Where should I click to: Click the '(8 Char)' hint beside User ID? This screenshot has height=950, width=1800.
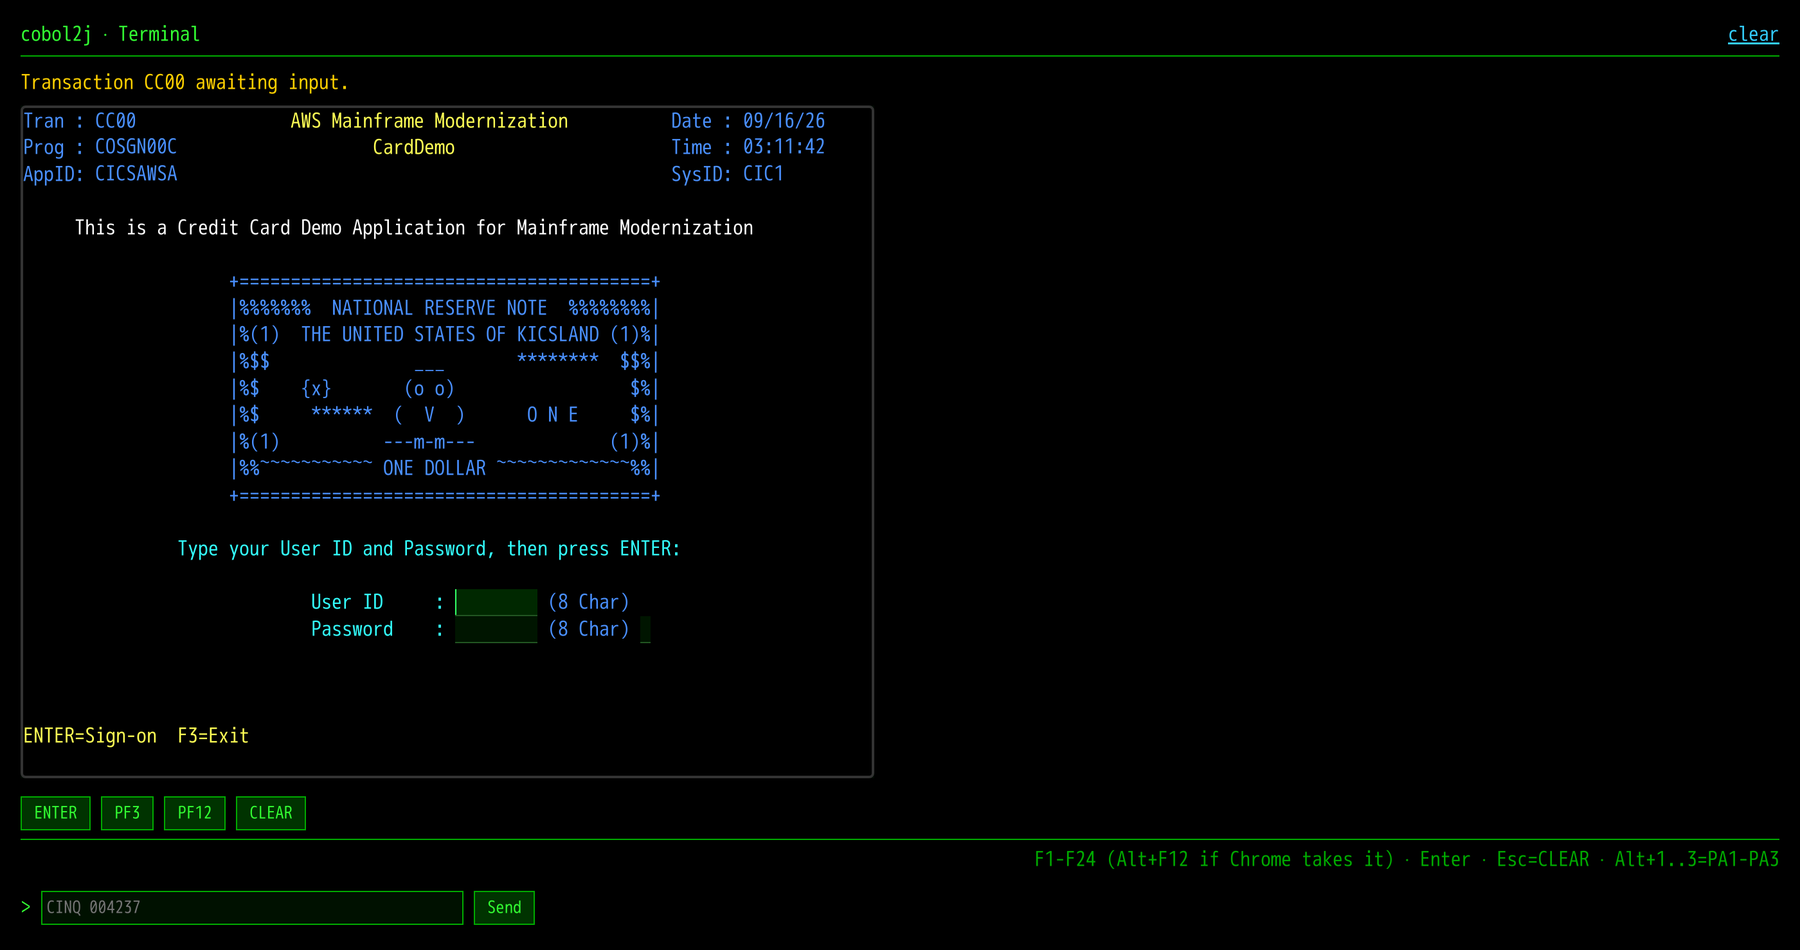tap(589, 602)
